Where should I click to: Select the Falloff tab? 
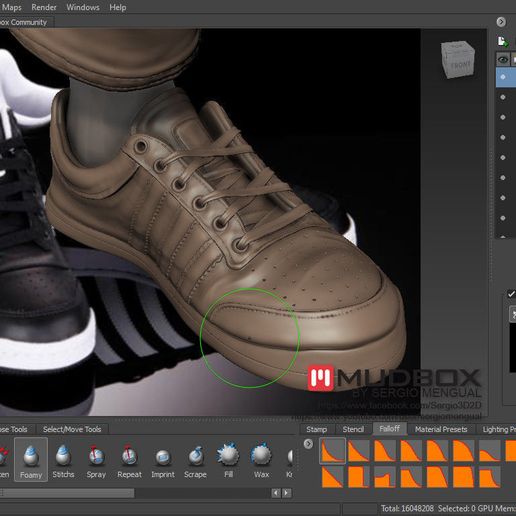click(389, 429)
